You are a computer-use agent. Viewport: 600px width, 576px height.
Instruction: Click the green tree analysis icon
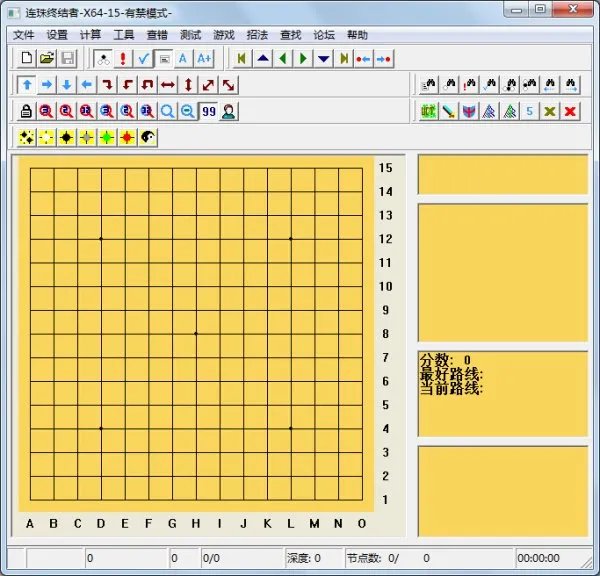pyautogui.click(x=509, y=111)
